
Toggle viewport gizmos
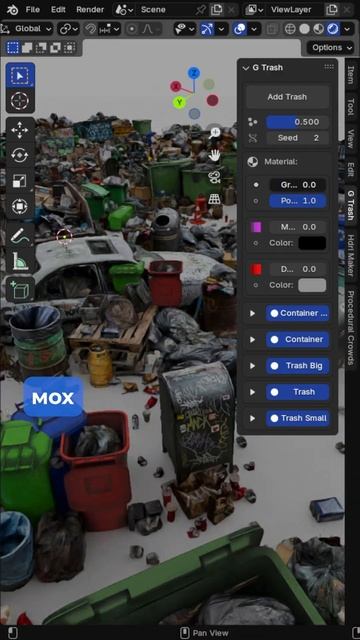[x=207, y=29]
